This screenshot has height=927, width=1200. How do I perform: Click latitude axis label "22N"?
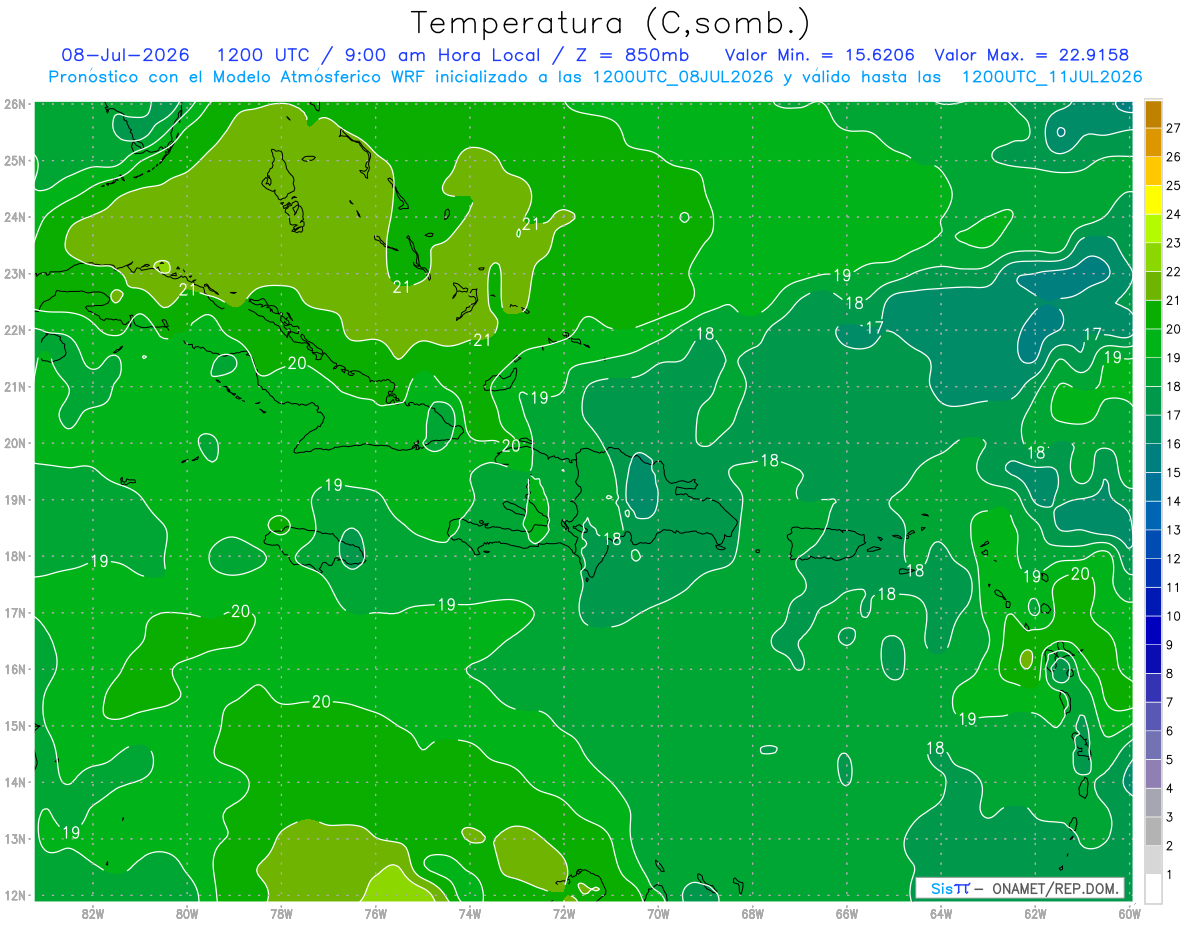(15, 330)
